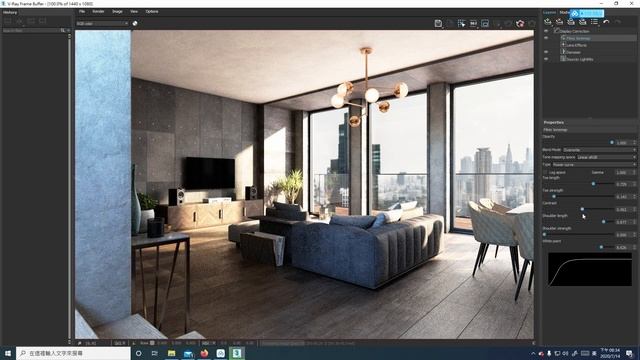This screenshot has width=640, height=360.
Task: Click the White point stepper arrows
Action: tap(634, 247)
